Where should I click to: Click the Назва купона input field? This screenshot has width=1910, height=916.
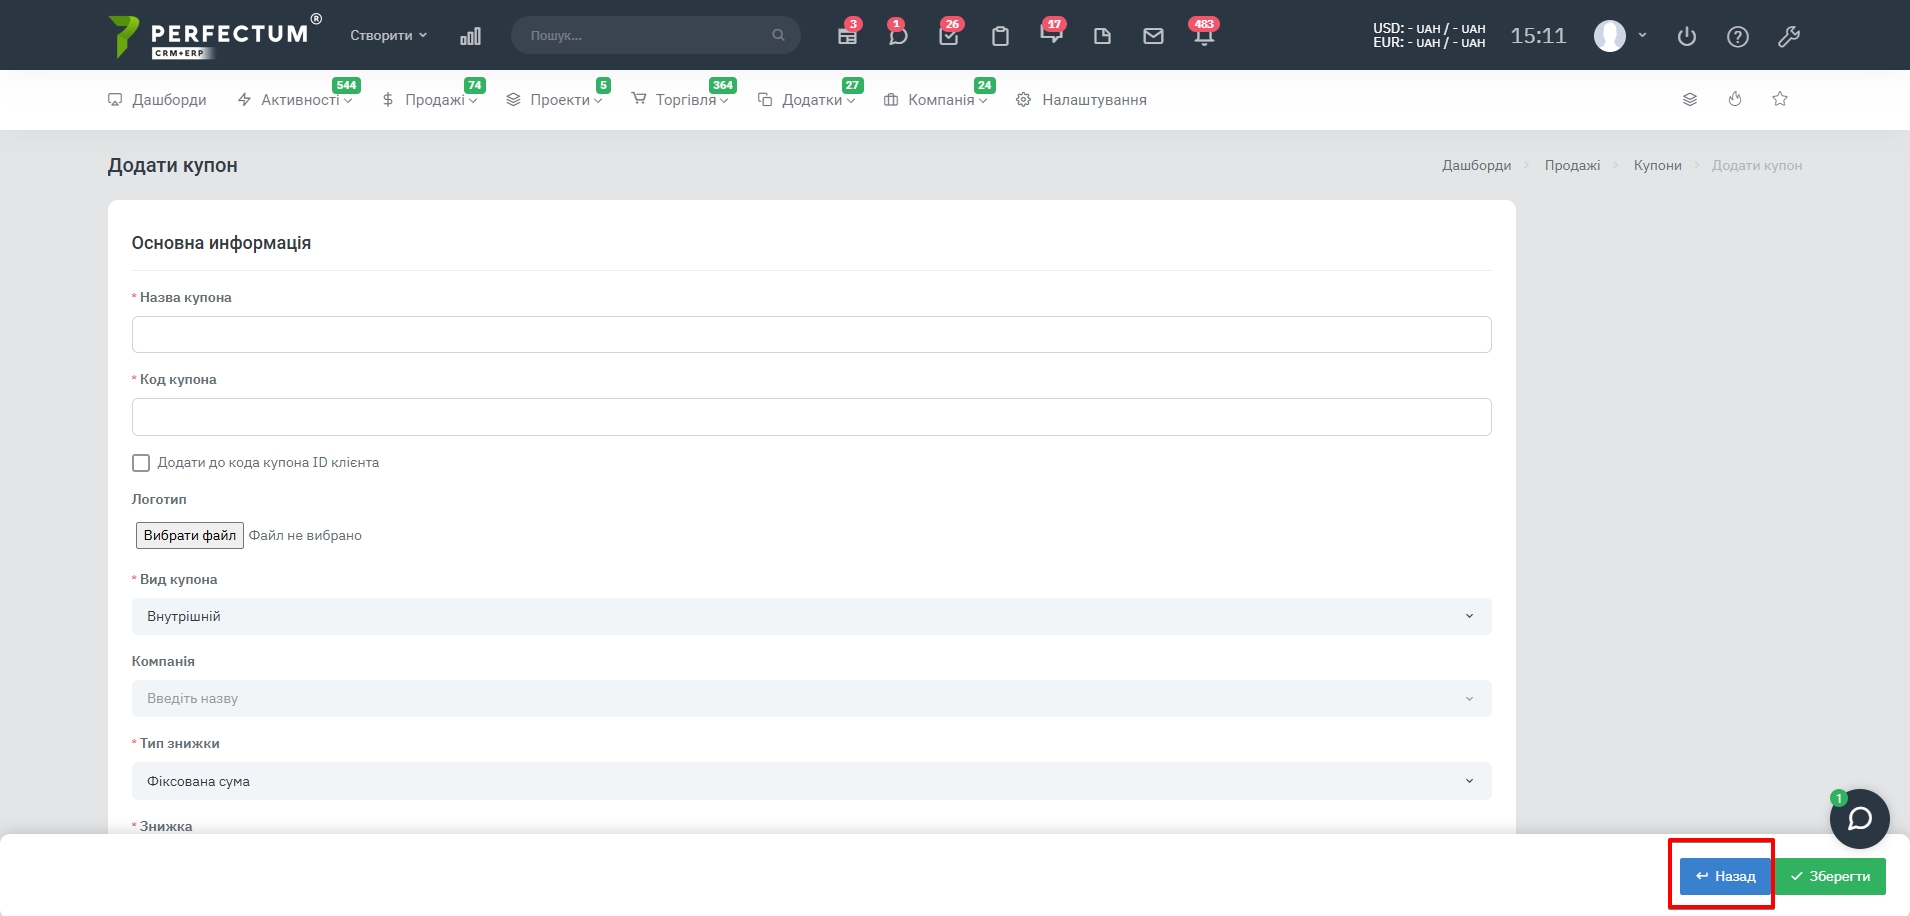pyautogui.click(x=811, y=335)
